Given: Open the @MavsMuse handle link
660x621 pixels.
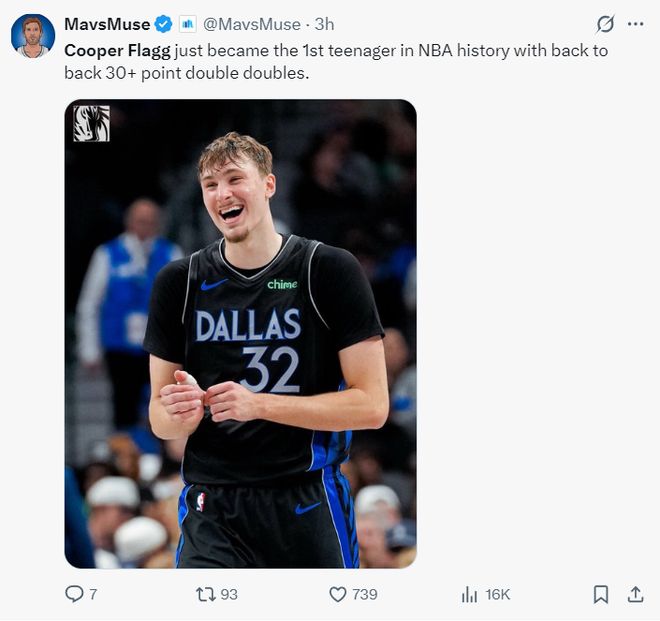Looking at the screenshot, I should [251, 24].
